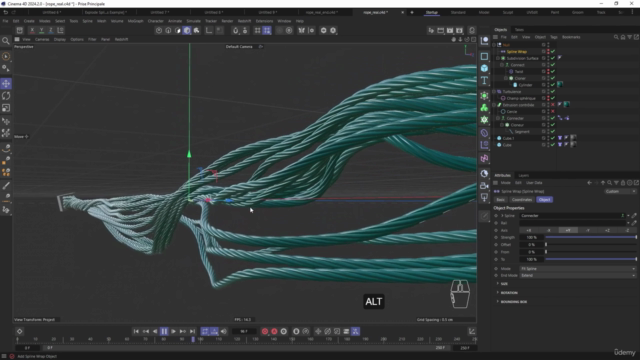The height and width of the screenshot is (360, 640).
Task: Collapse the Connecter hierarchy
Action: click(498, 118)
